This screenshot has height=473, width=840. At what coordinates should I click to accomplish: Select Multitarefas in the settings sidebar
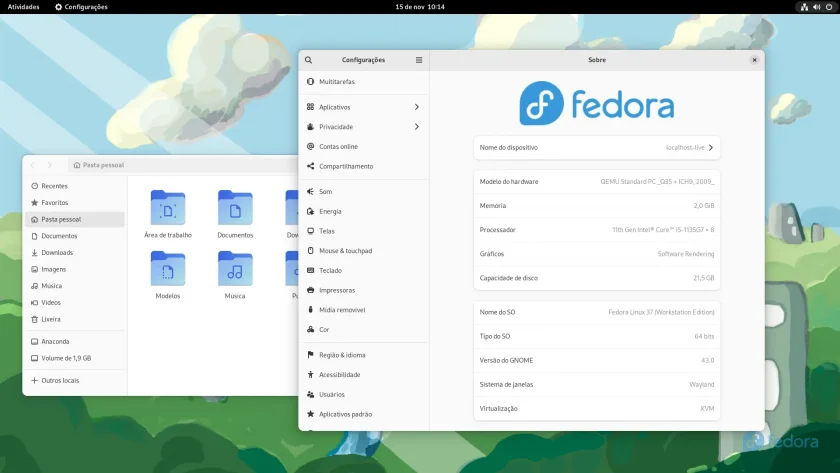[x=364, y=82]
